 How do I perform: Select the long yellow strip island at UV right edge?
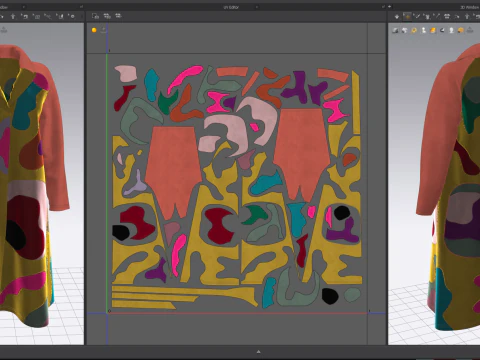coord(356,102)
